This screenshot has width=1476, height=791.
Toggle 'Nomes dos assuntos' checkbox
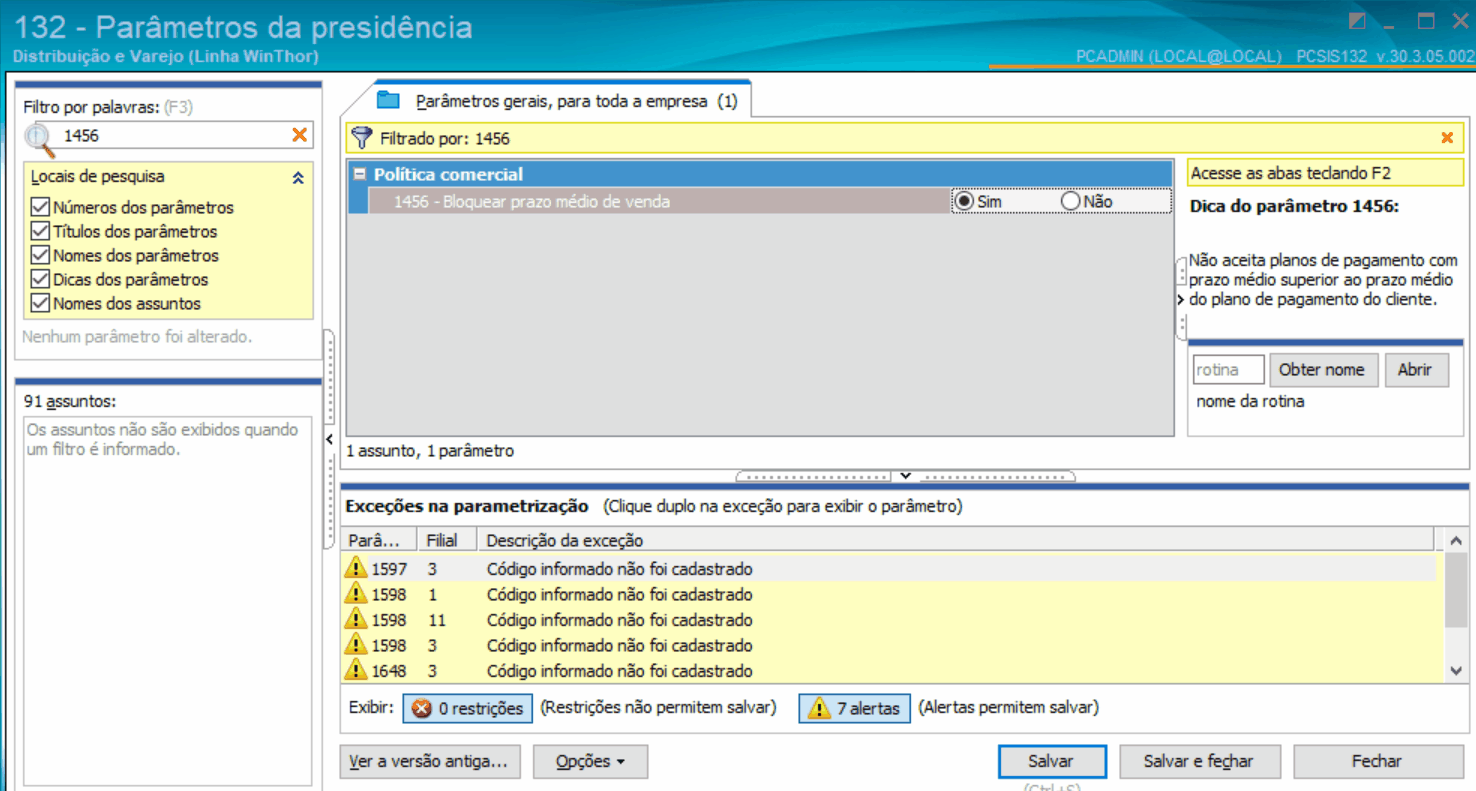click(40, 304)
